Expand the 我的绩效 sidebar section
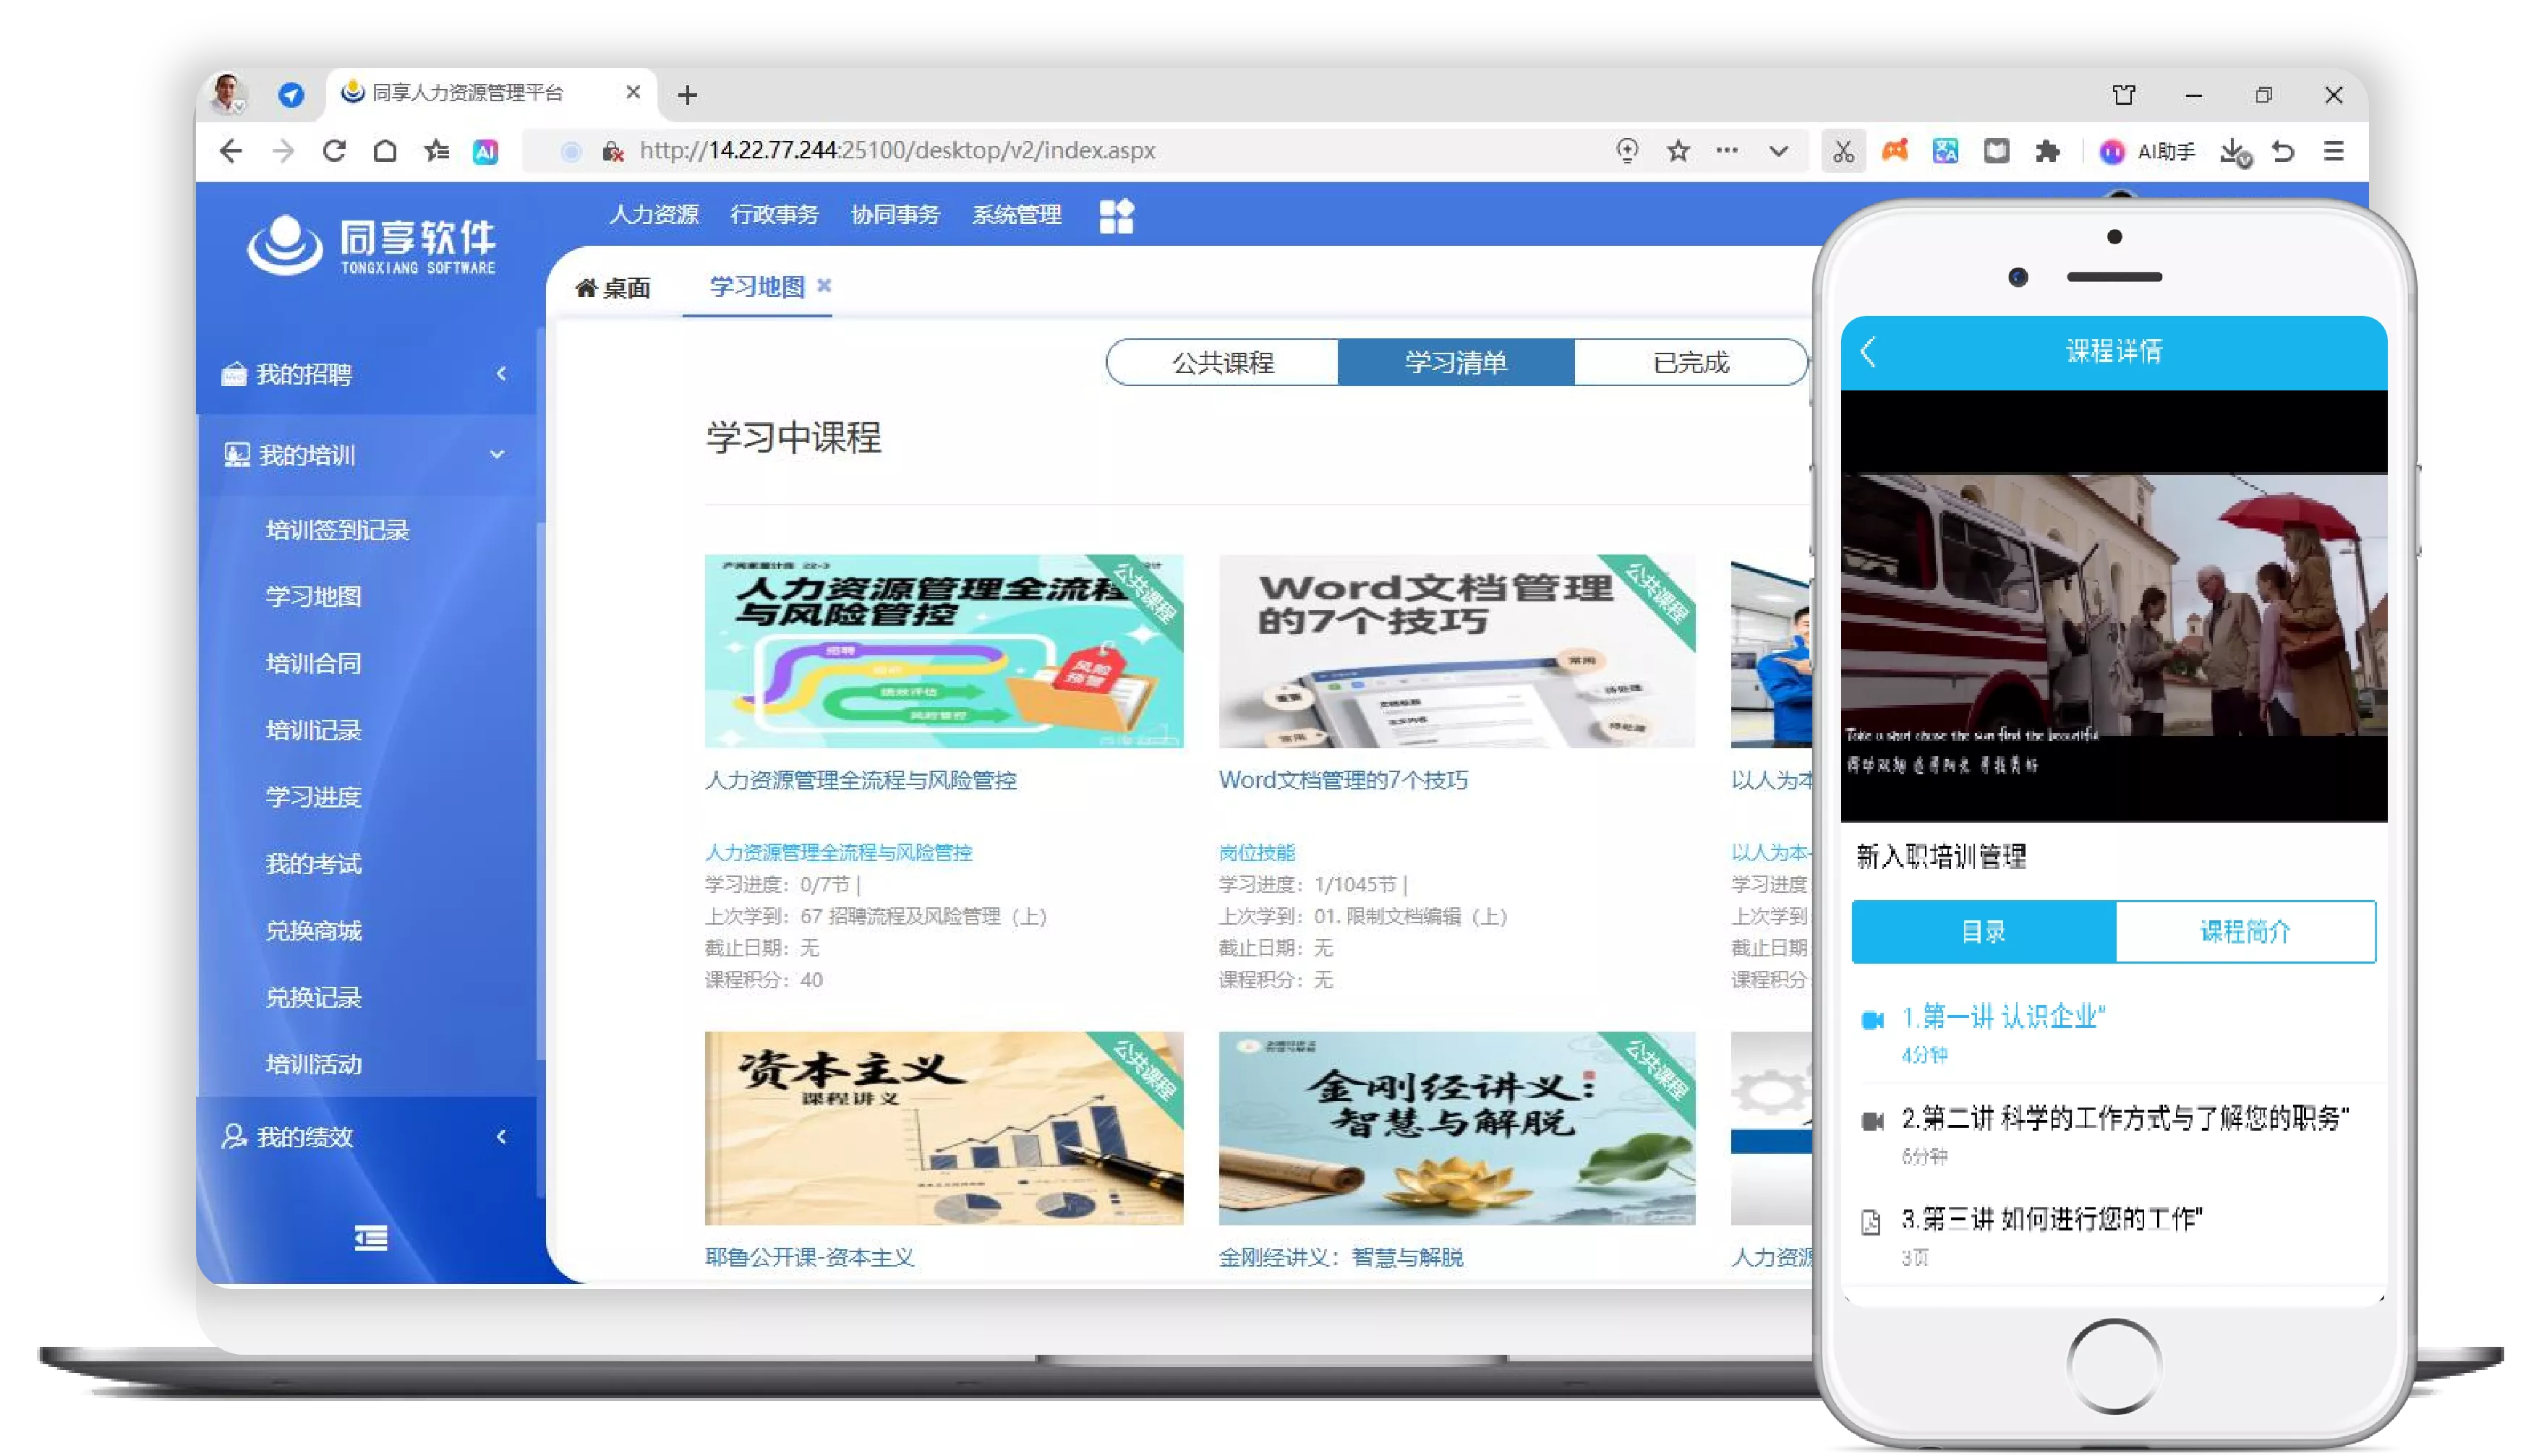Viewport: 2531px width, 1456px height. (366, 1136)
